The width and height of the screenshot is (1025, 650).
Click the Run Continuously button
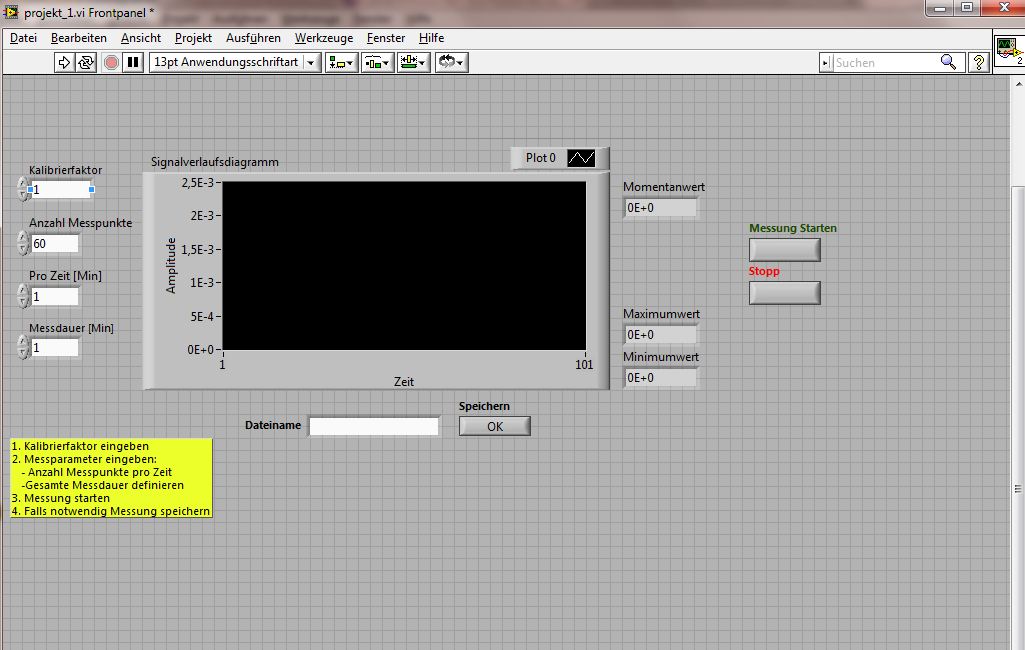86,62
